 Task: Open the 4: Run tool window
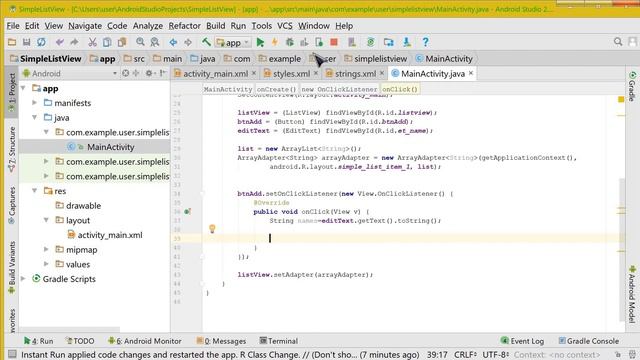[x=38, y=341]
